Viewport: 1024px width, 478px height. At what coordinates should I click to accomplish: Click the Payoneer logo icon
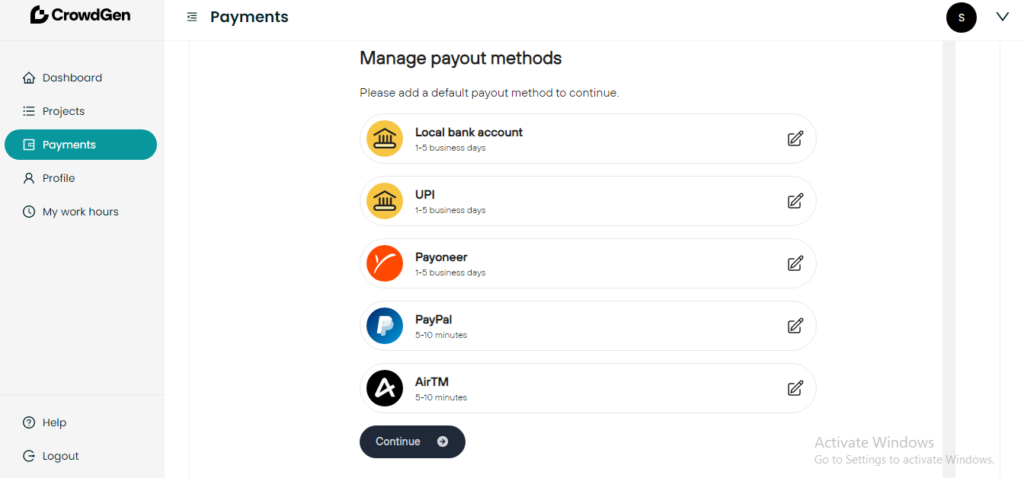coord(385,263)
